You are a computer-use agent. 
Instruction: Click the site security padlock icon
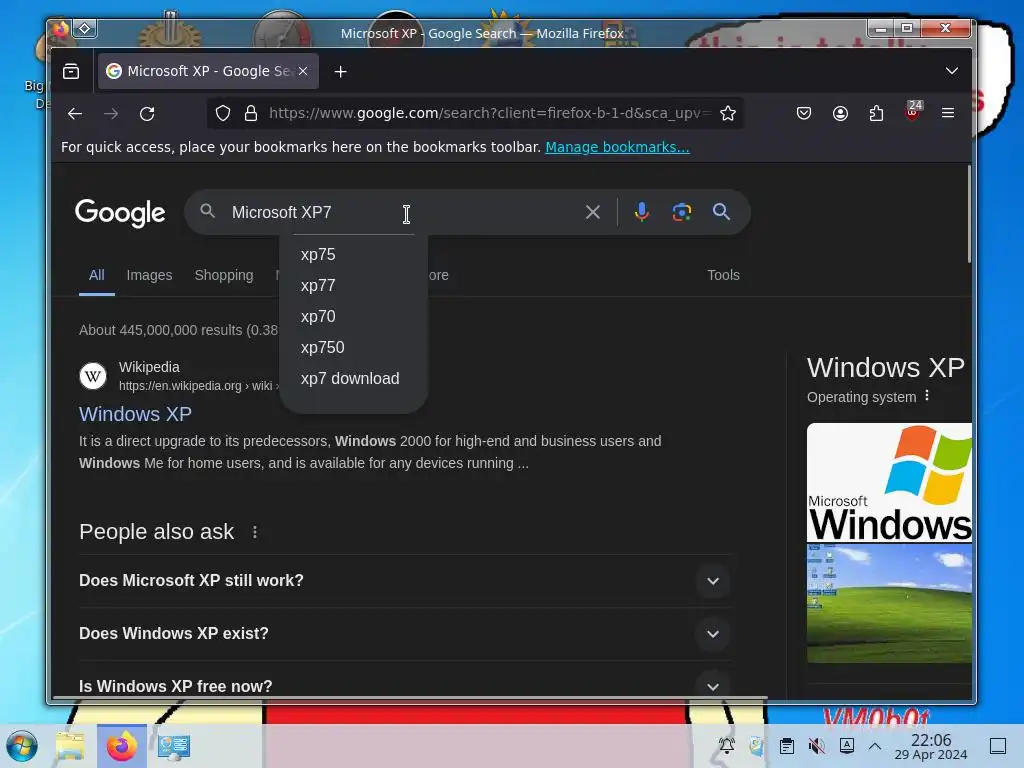pos(251,114)
